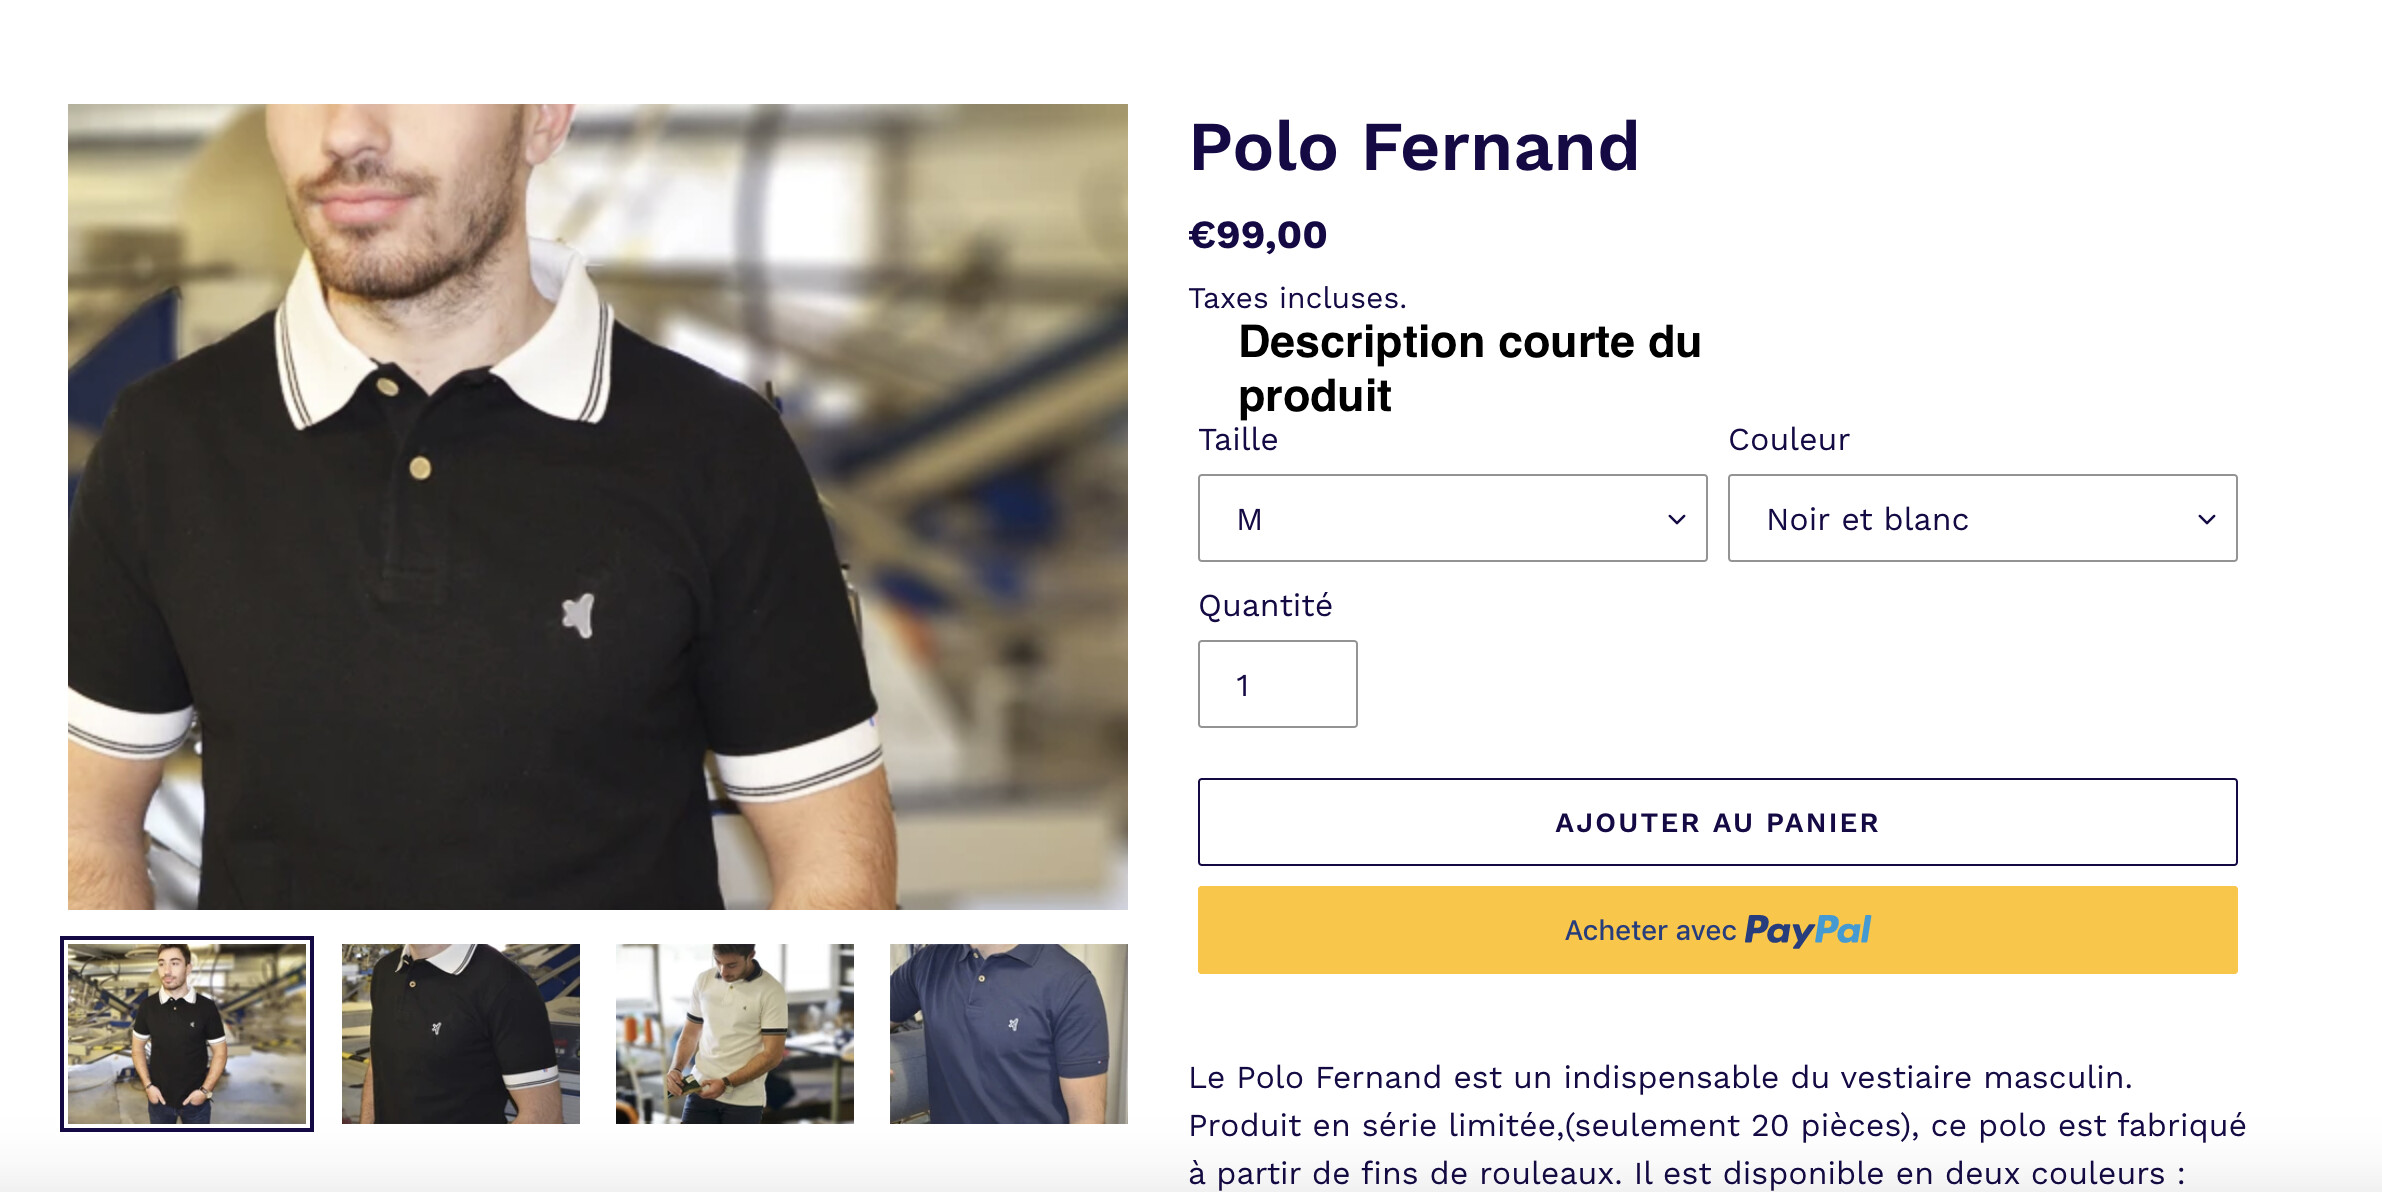Viewport: 2382px width, 1192px height.
Task: Select the first thumbnail of full-length black polo
Action: pos(187,1033)
